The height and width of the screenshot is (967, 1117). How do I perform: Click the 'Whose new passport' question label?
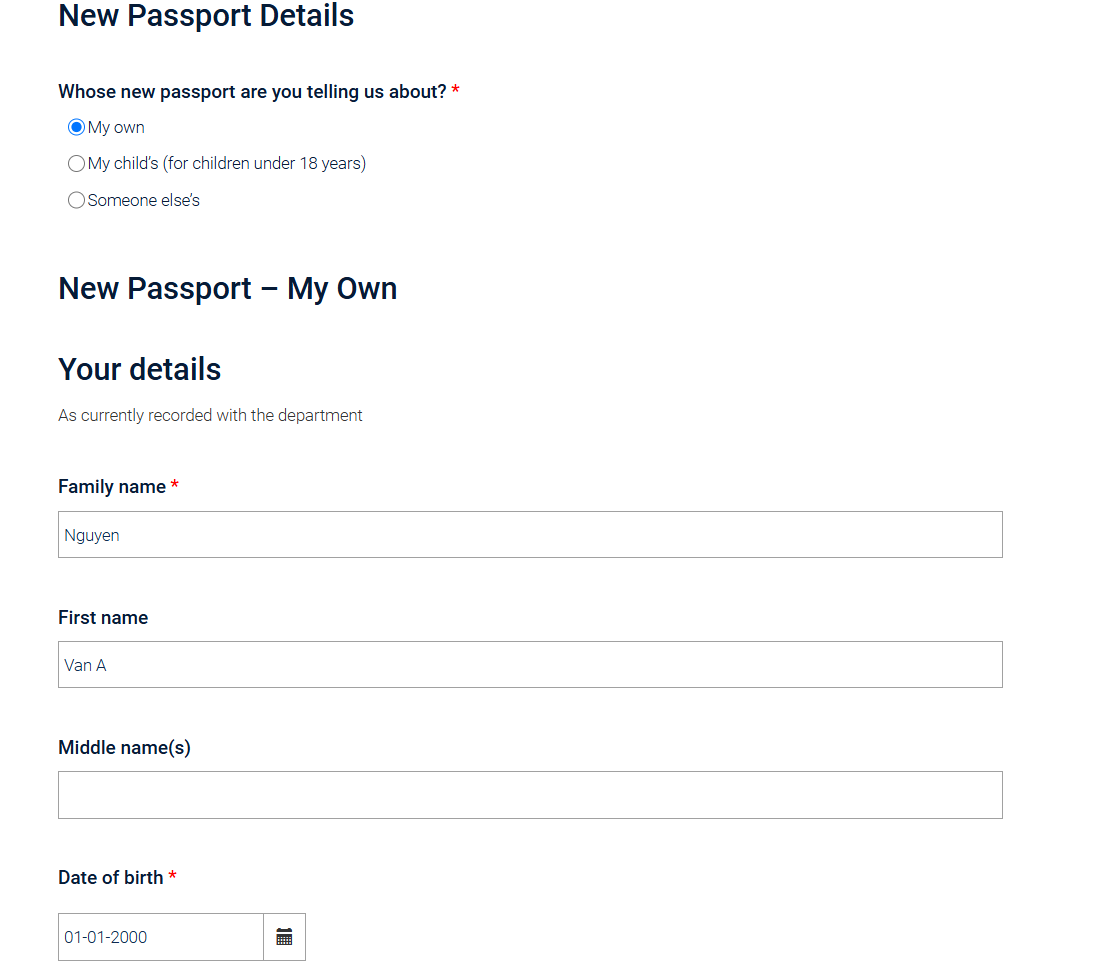click(252, 92)
